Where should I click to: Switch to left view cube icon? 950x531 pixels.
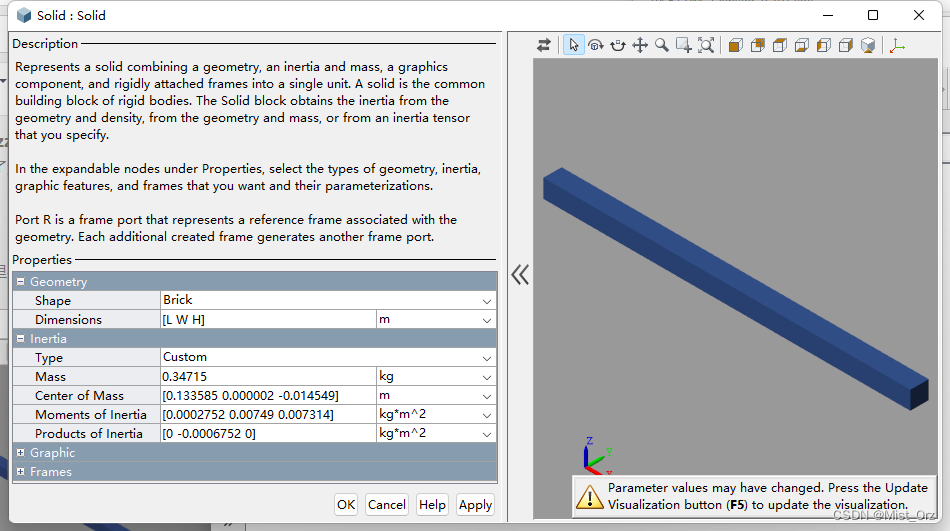click(823, 45)
